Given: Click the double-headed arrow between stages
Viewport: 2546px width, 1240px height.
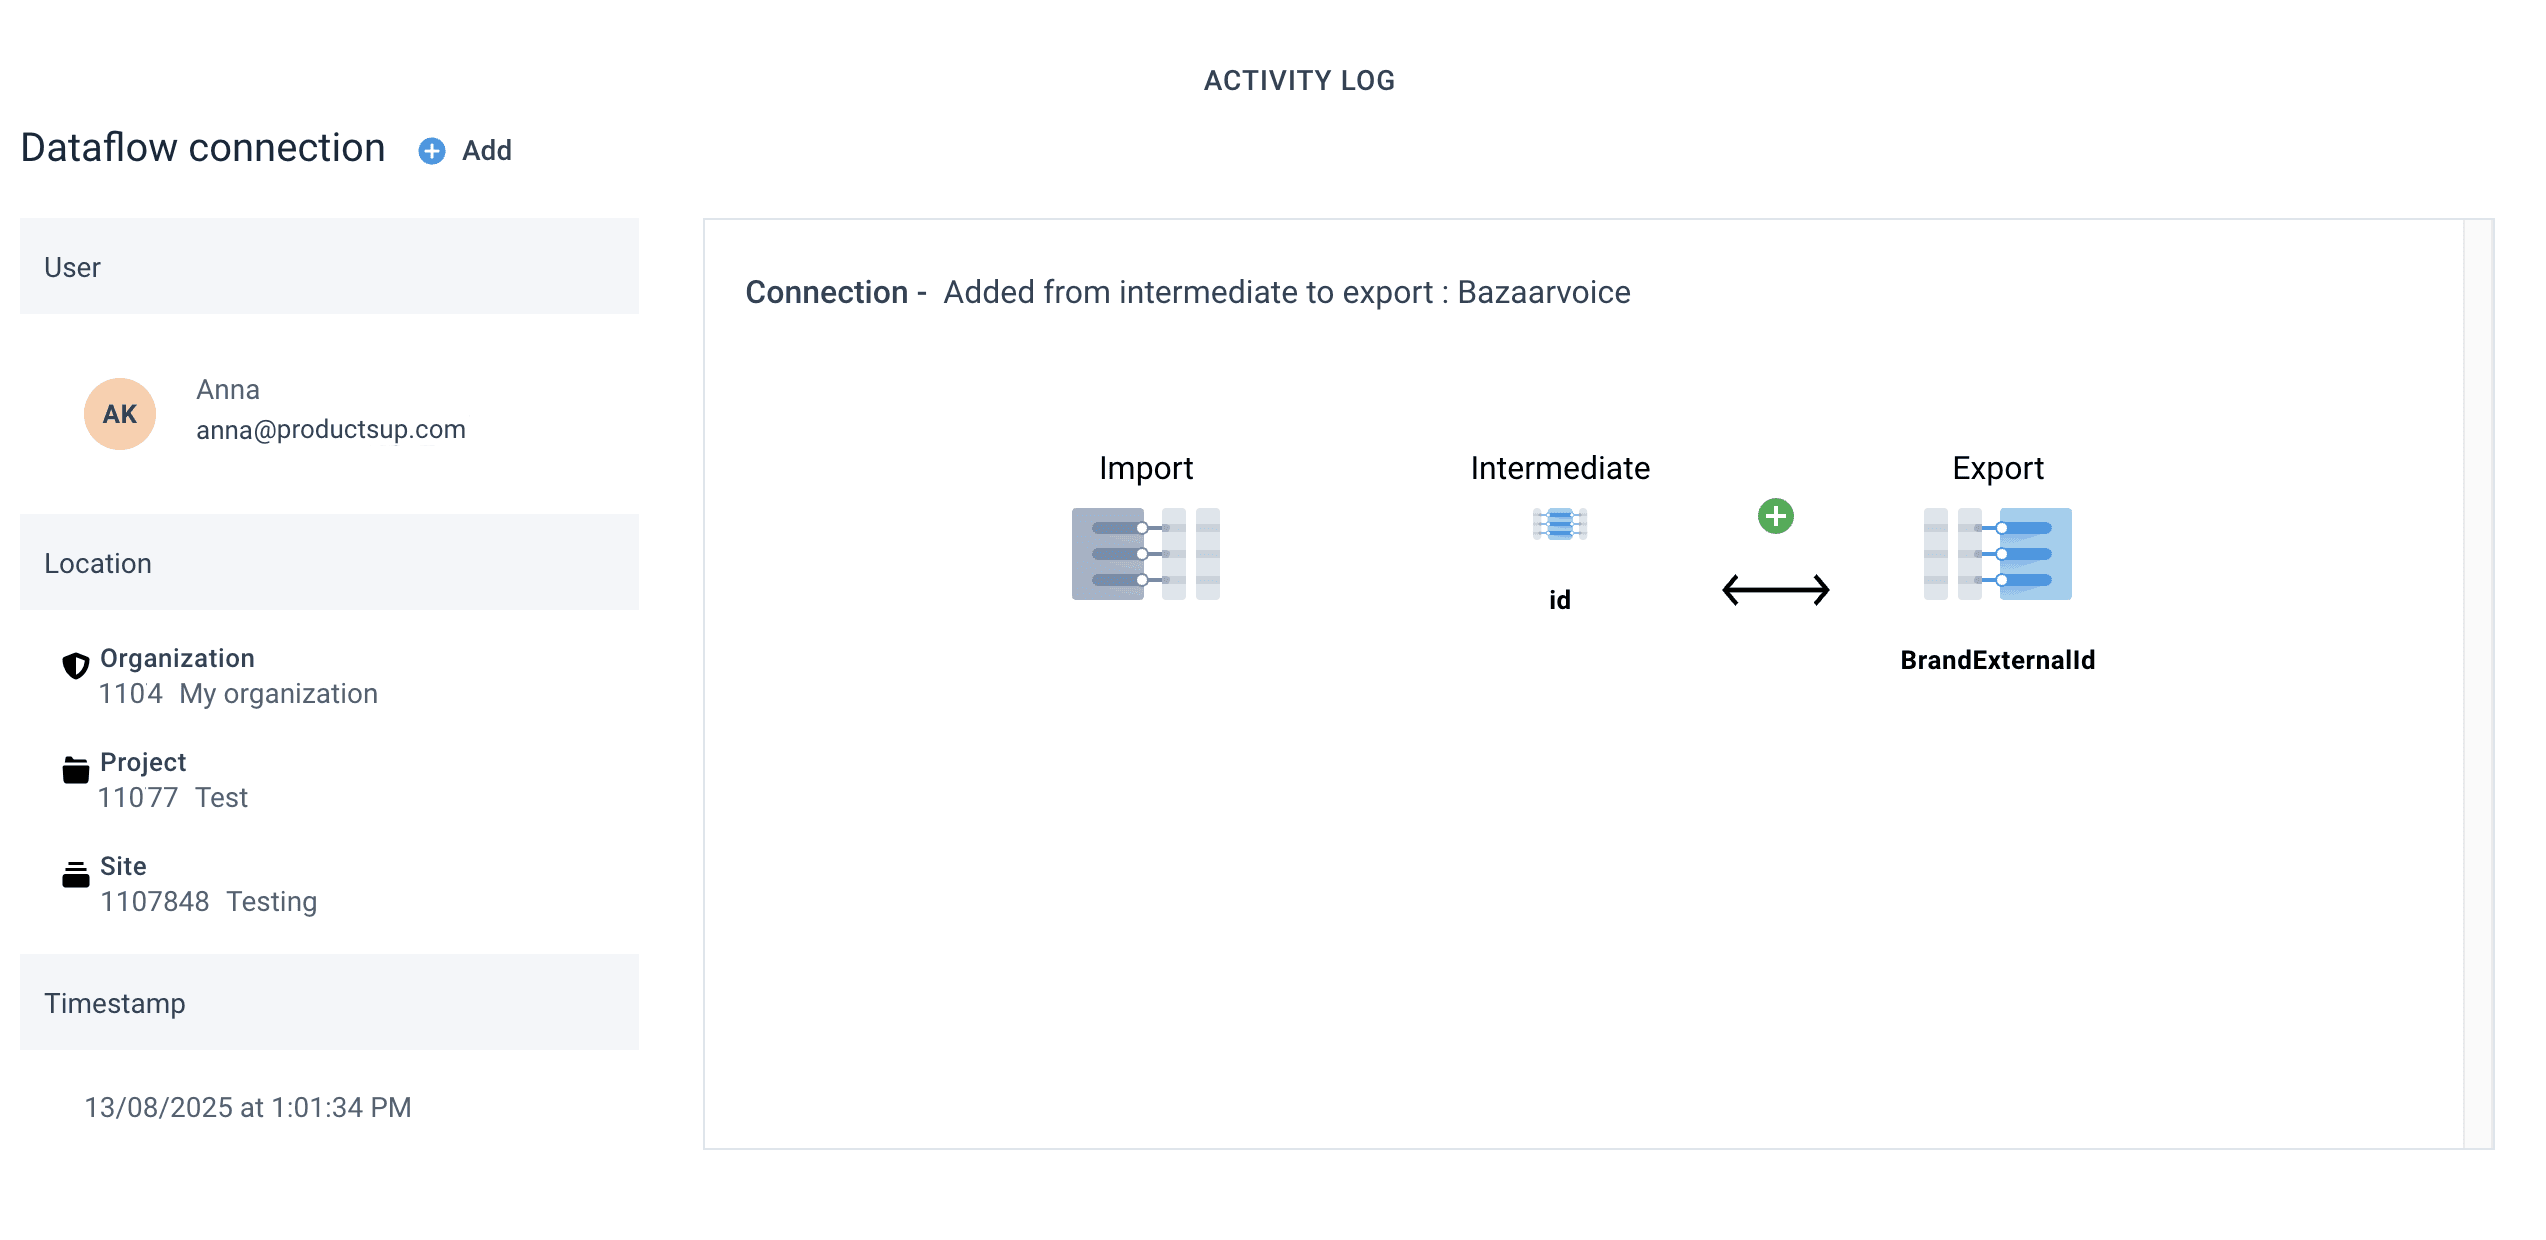Looking at the screenshot, I should (1775, 590).
